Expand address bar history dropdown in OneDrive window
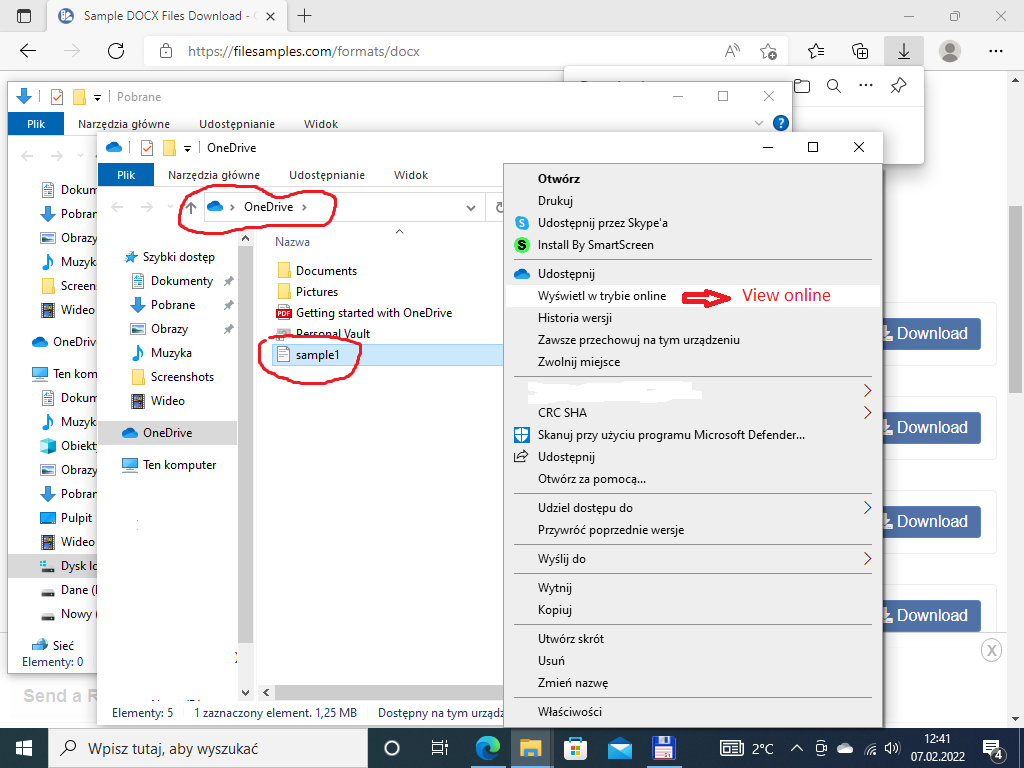The width and height of the screenshot is (1024, 768). pyautogui.click(x=470, y=208)
